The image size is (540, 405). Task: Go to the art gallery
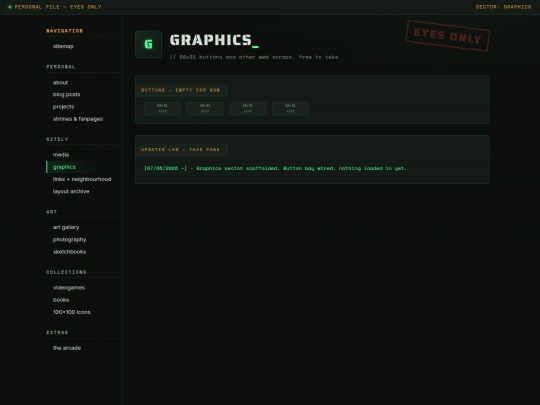pos(66,227)
